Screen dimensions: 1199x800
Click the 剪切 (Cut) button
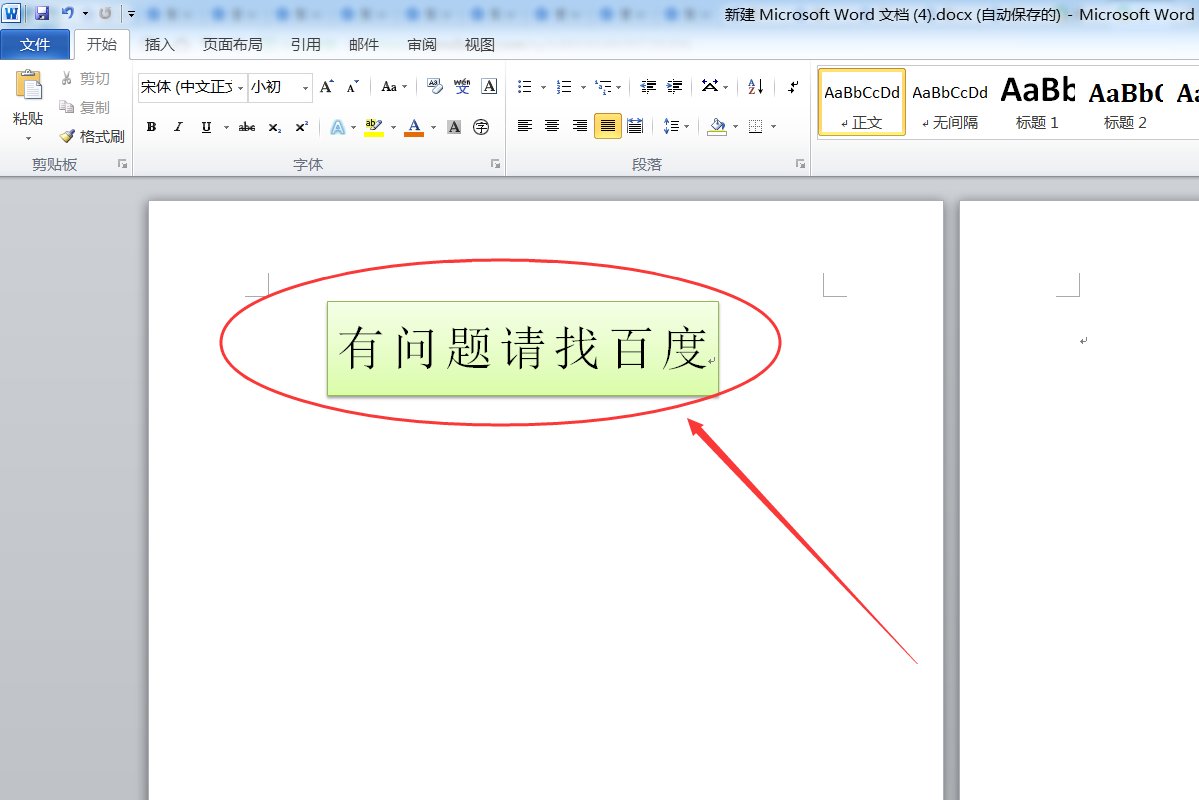pyautogui.click(x=86, y=79)
